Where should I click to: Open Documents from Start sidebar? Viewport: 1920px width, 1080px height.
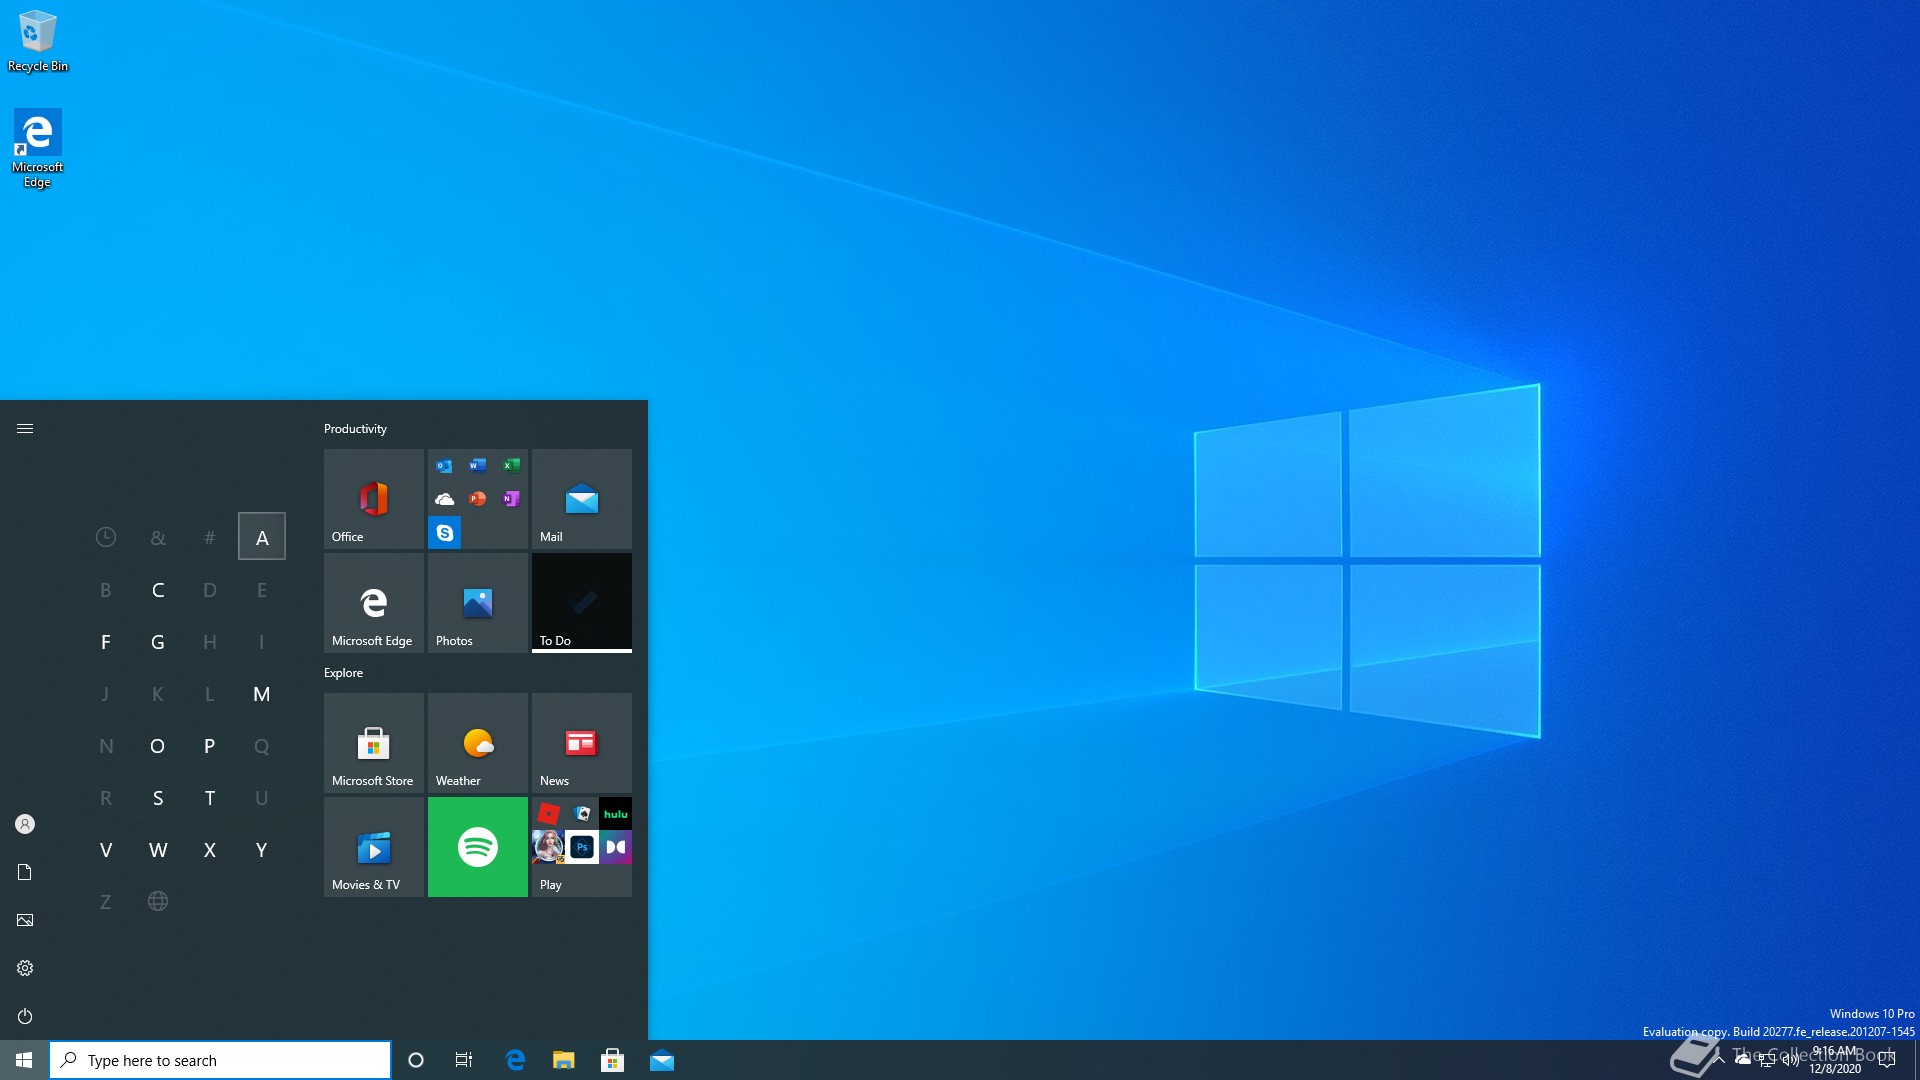pos(25,872)
